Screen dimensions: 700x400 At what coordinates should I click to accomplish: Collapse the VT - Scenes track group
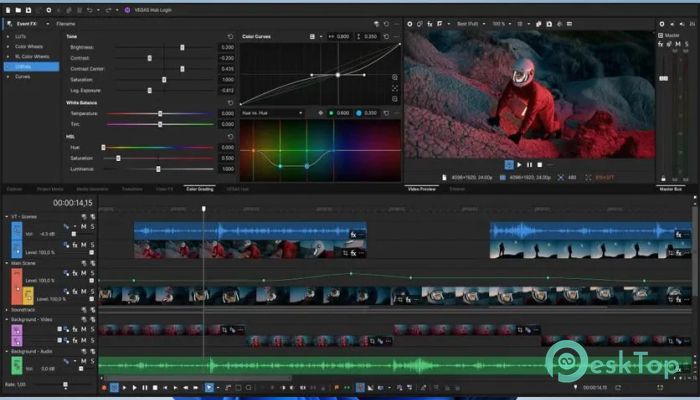point(7,217)
